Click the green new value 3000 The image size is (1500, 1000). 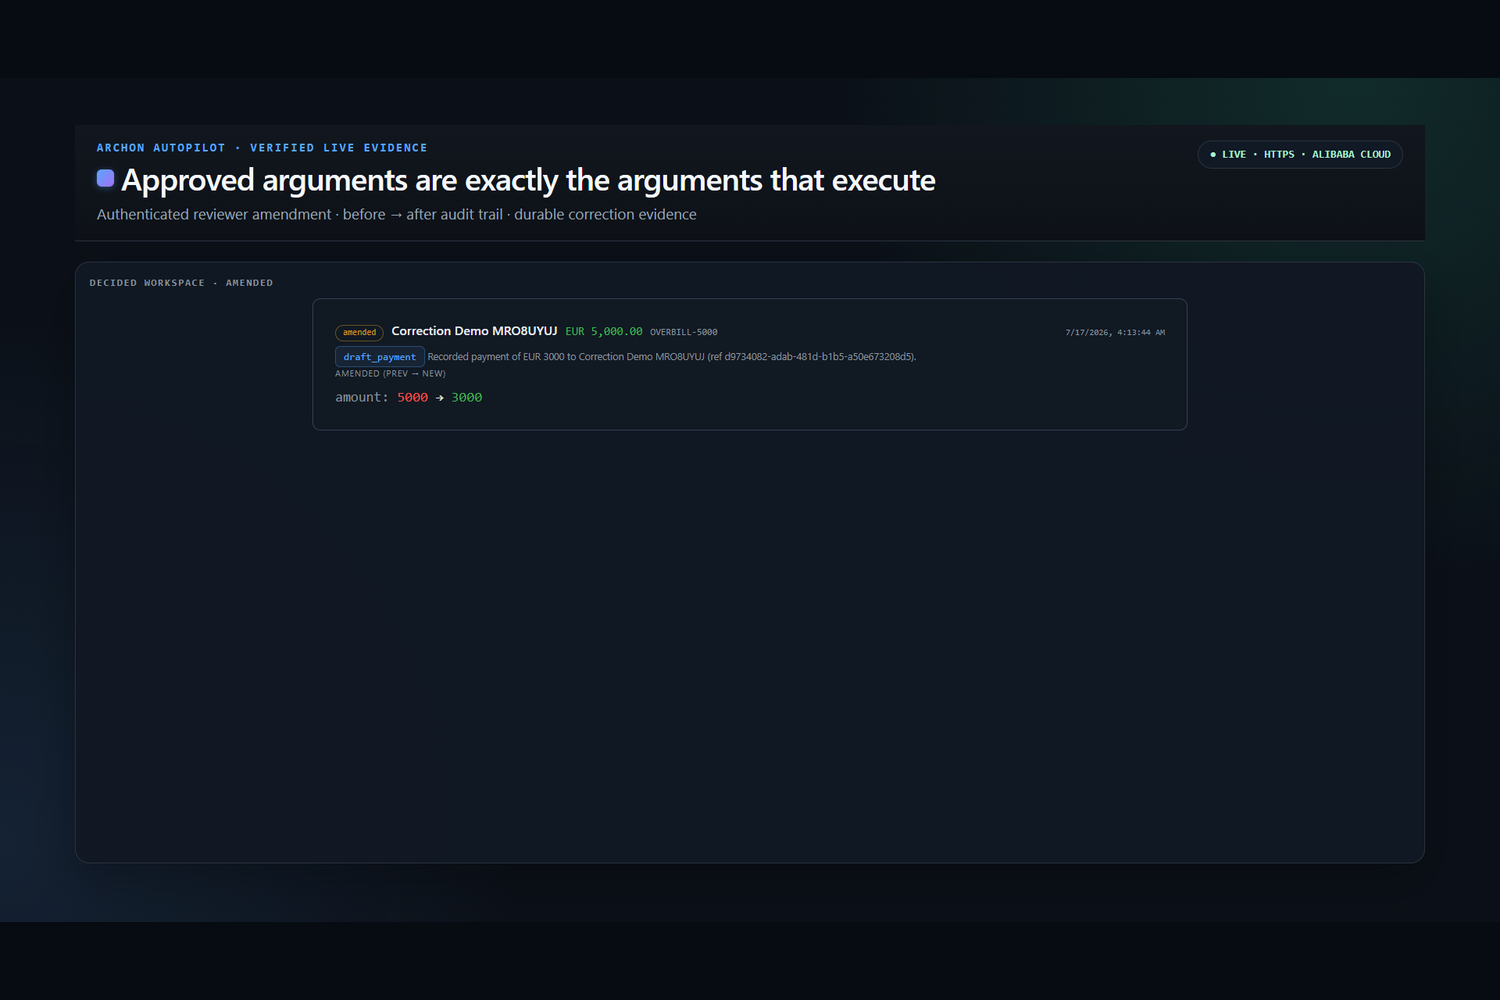[x=466, y=398]
